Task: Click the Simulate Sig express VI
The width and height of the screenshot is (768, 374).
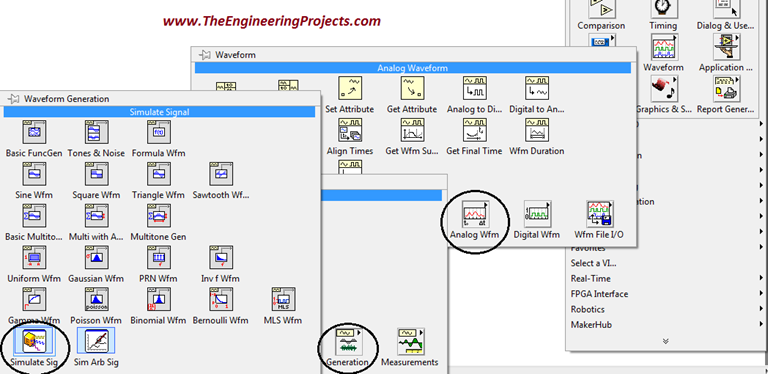Action: [34, 341]
